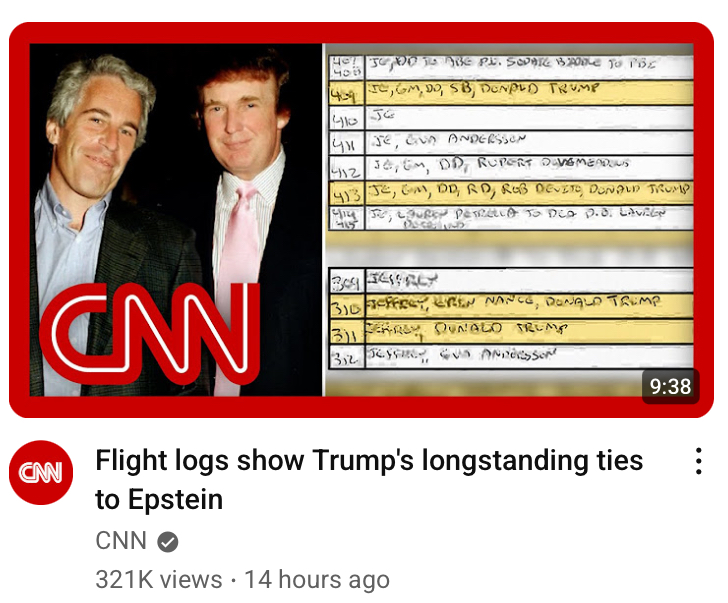This screenshot has height=603, width=728.
Task: Click the highlighted flight log row 310
Action: (511, 305)
